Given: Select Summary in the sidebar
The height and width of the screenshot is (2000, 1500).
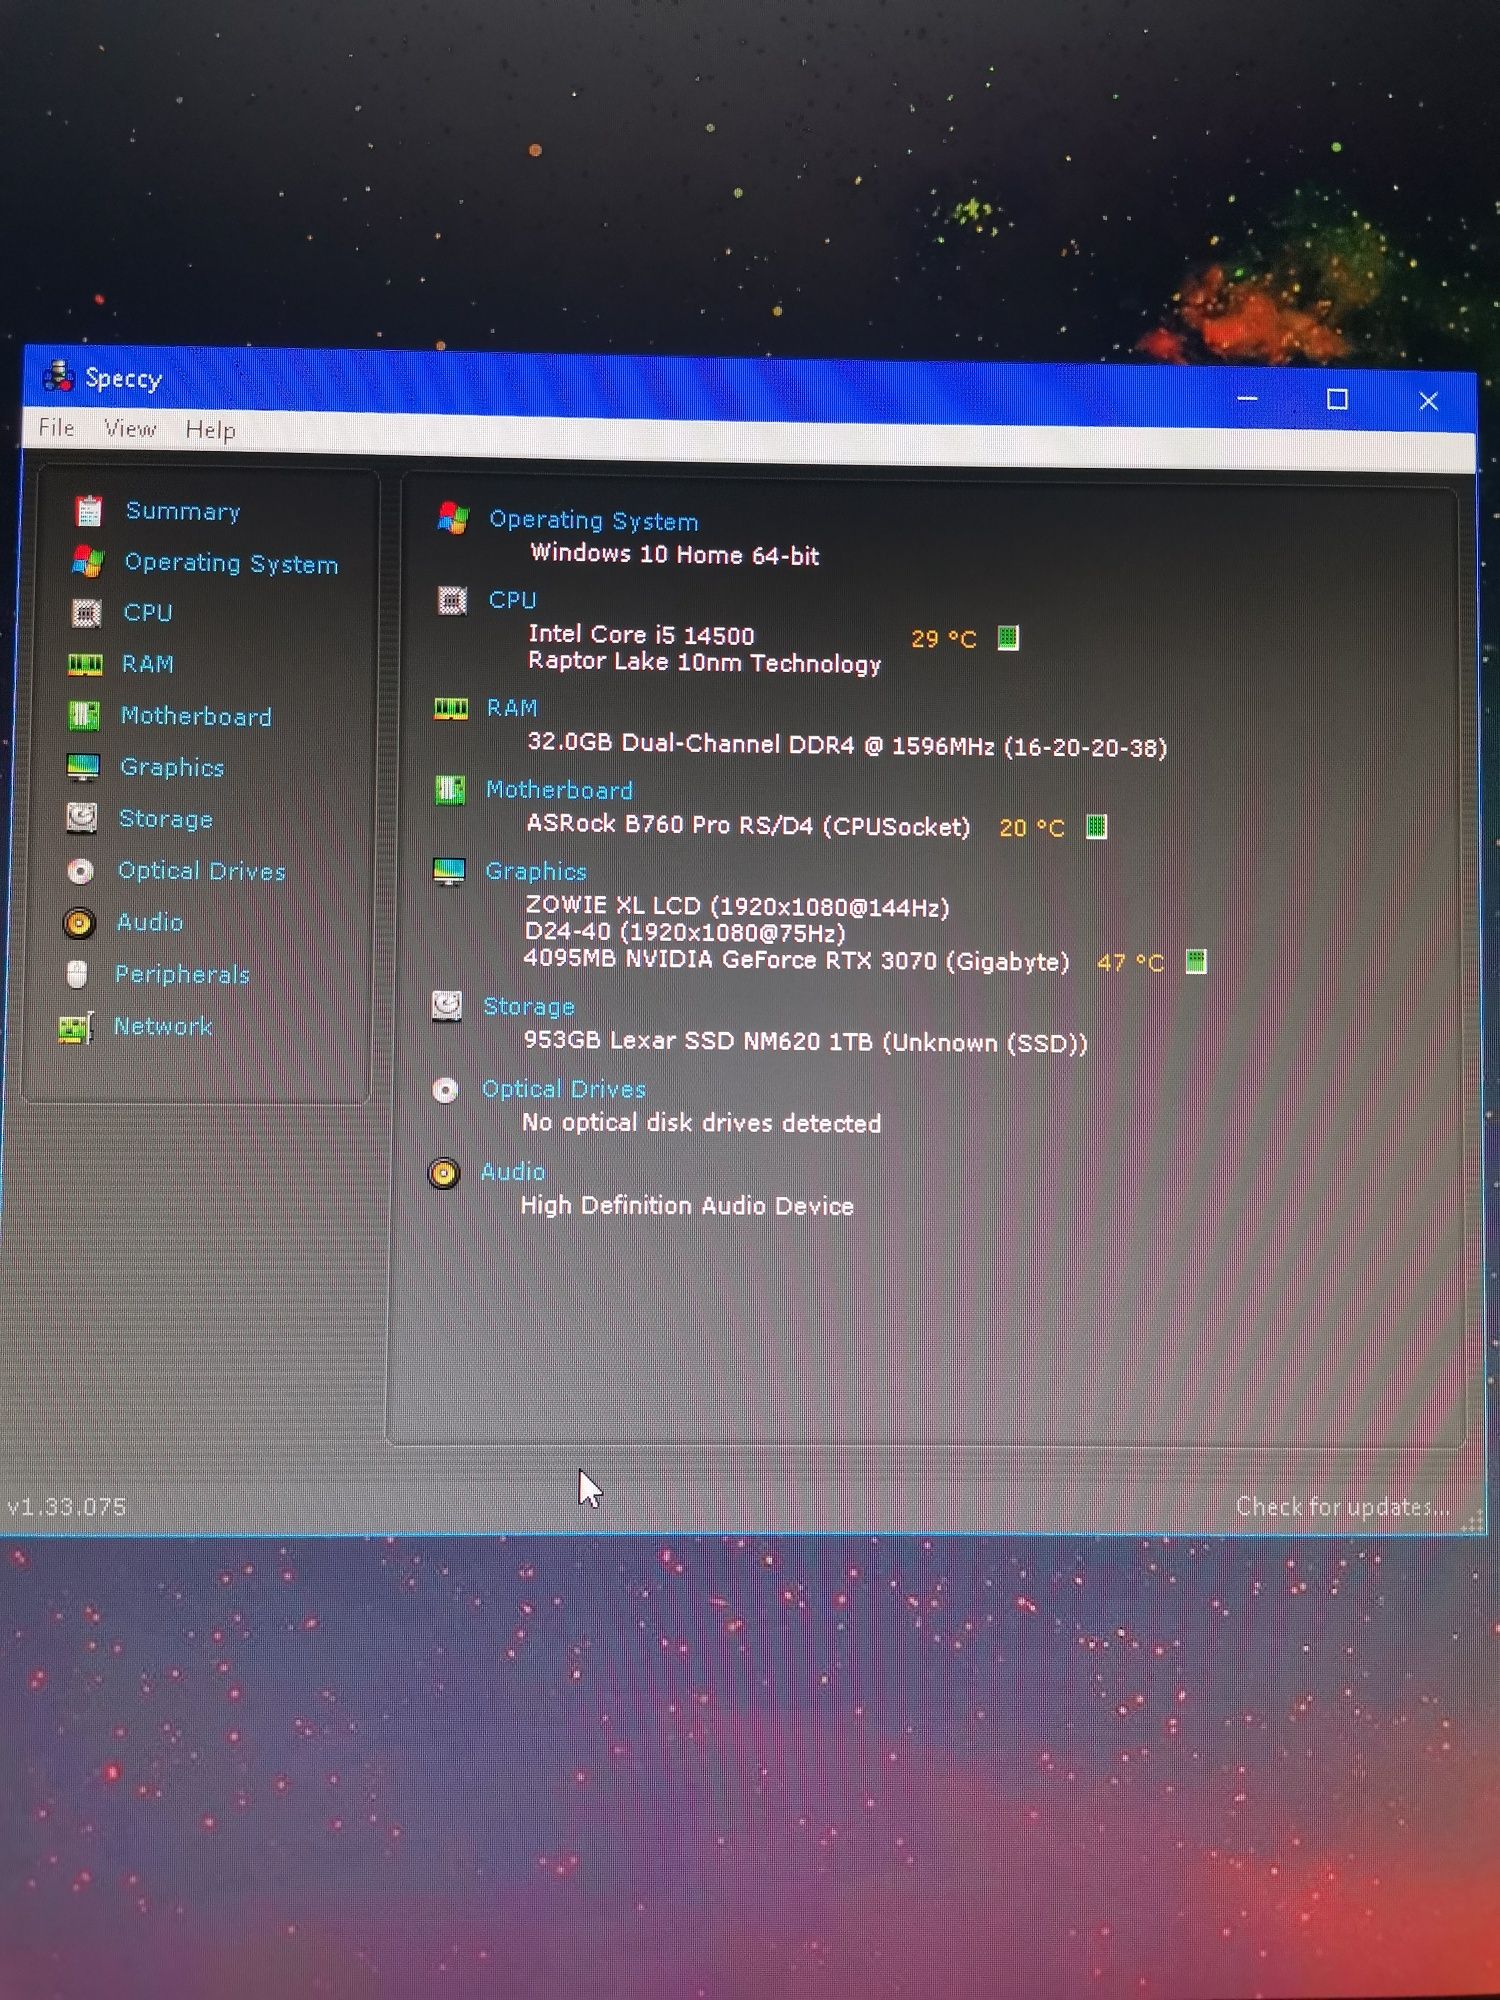Looking at the screenshot, I should (183, 511).
